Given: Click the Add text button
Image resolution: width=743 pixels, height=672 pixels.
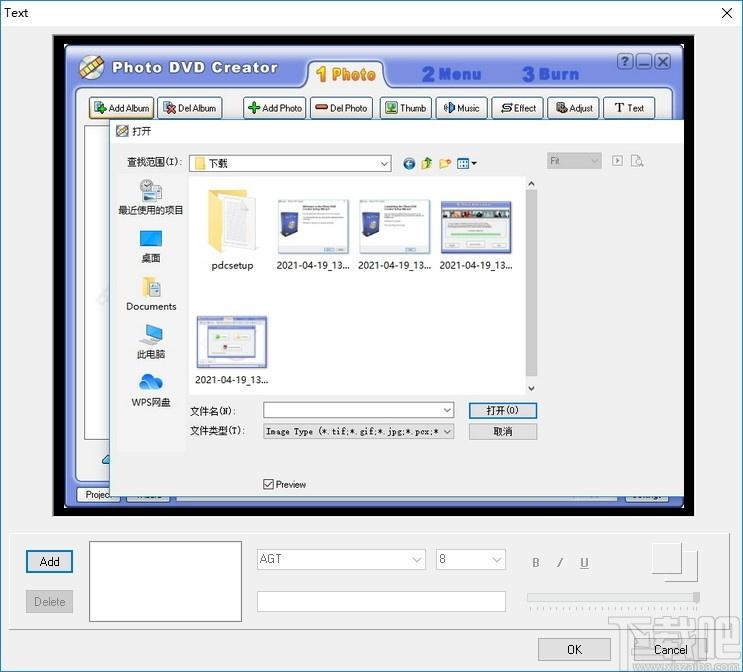Looking at the screenshot, I should (49, 562).
